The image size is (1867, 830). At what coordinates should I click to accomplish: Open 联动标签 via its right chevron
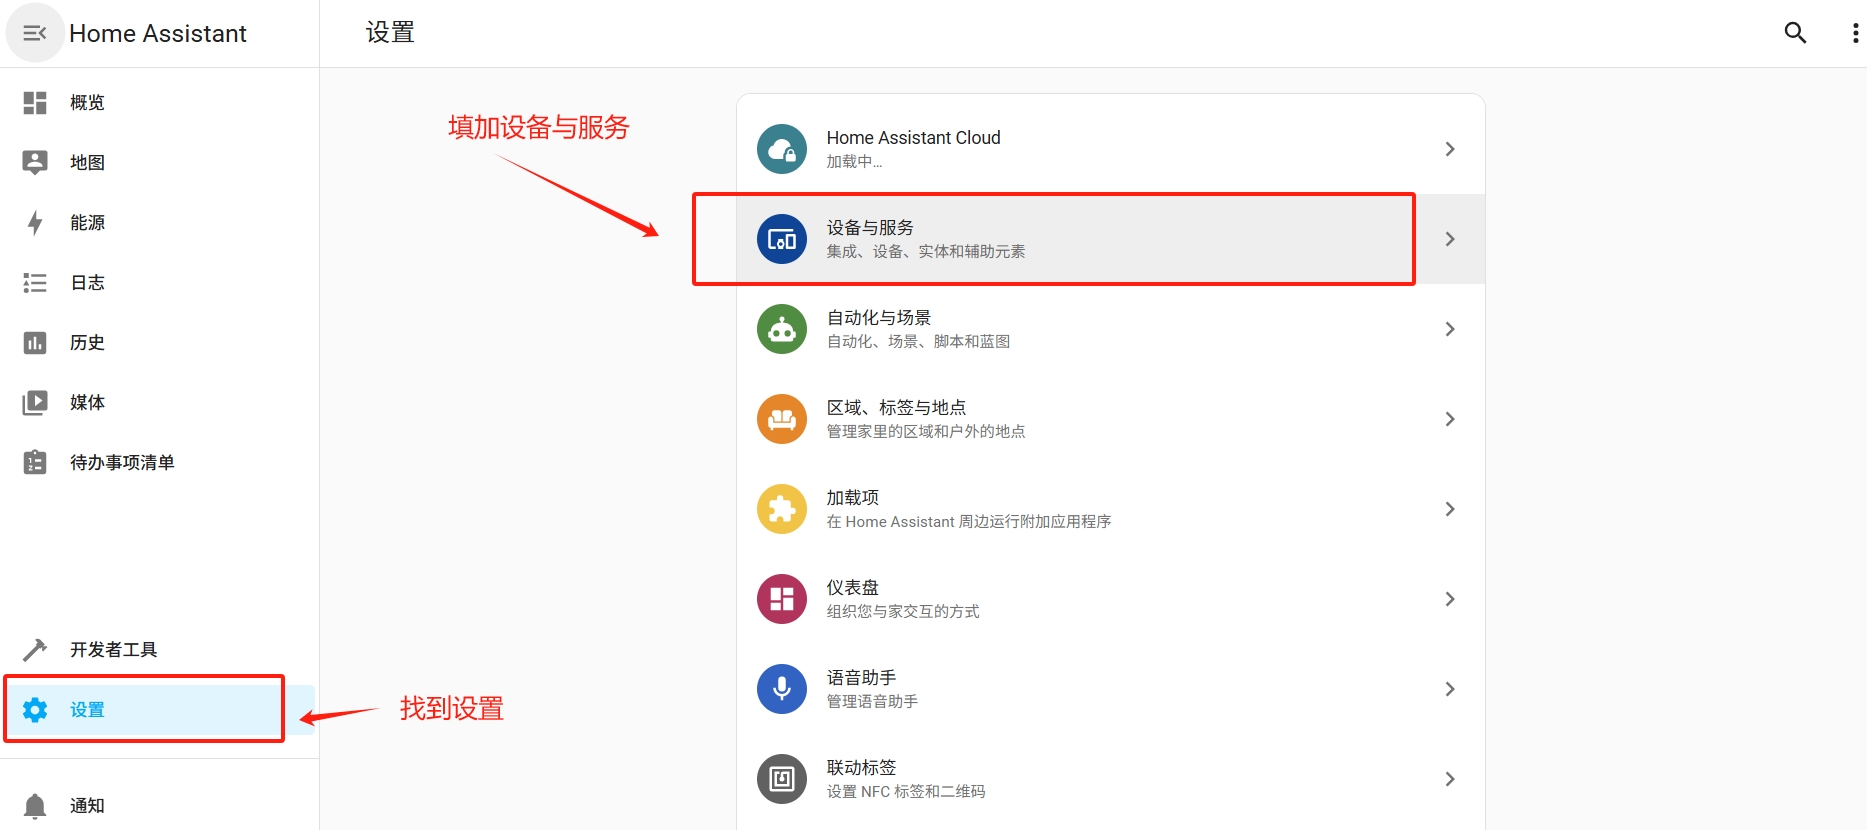coord(1450,779)
